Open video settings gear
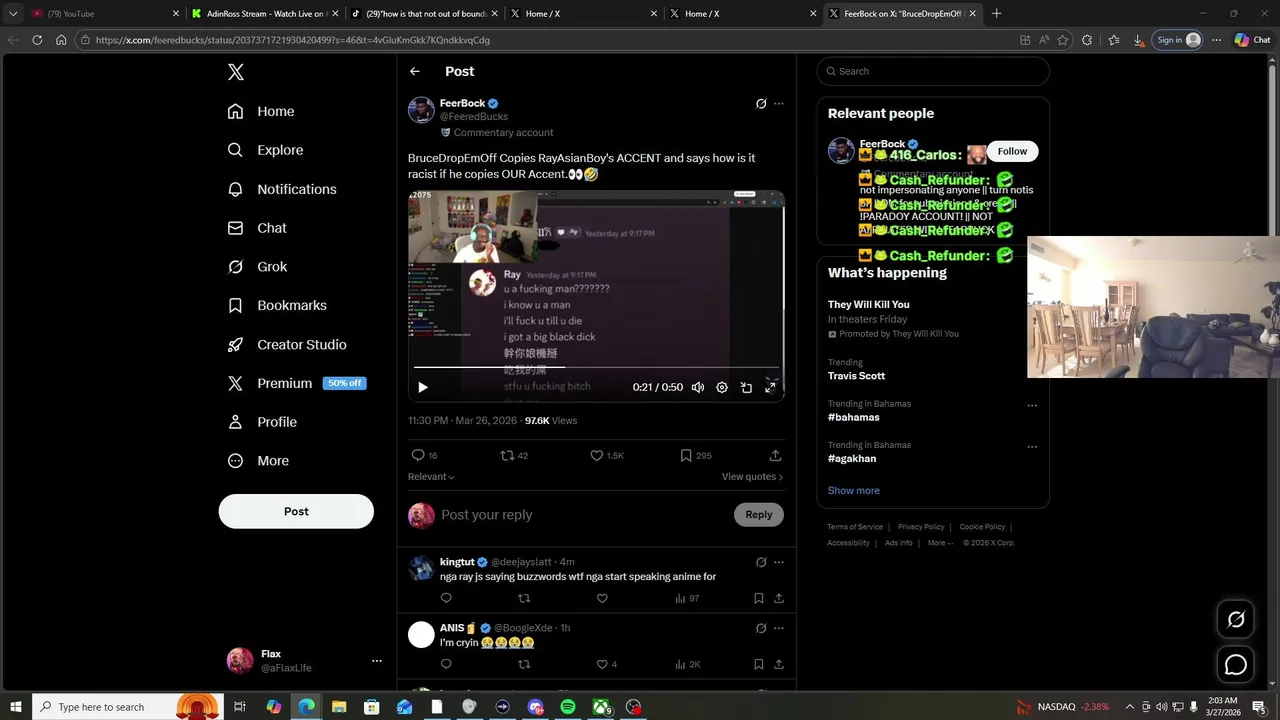This screenshot has height=720, width=1280. click(x=722, y=387)
